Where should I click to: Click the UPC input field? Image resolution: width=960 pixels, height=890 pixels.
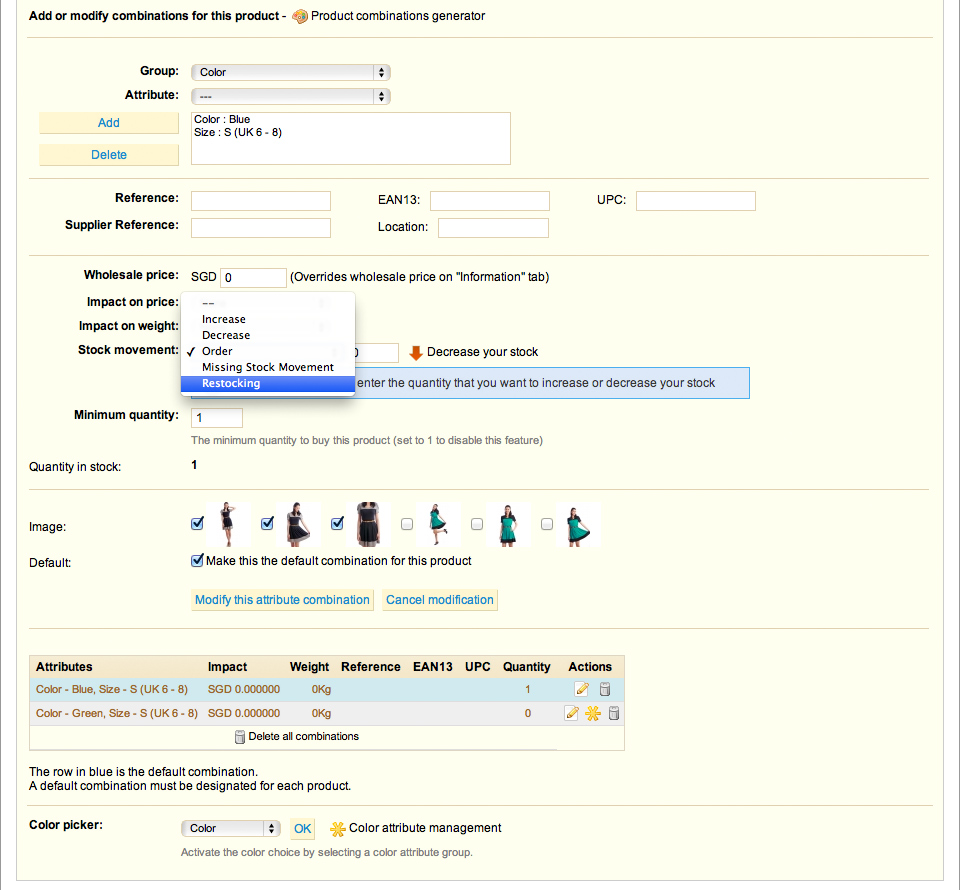[696, 201]
